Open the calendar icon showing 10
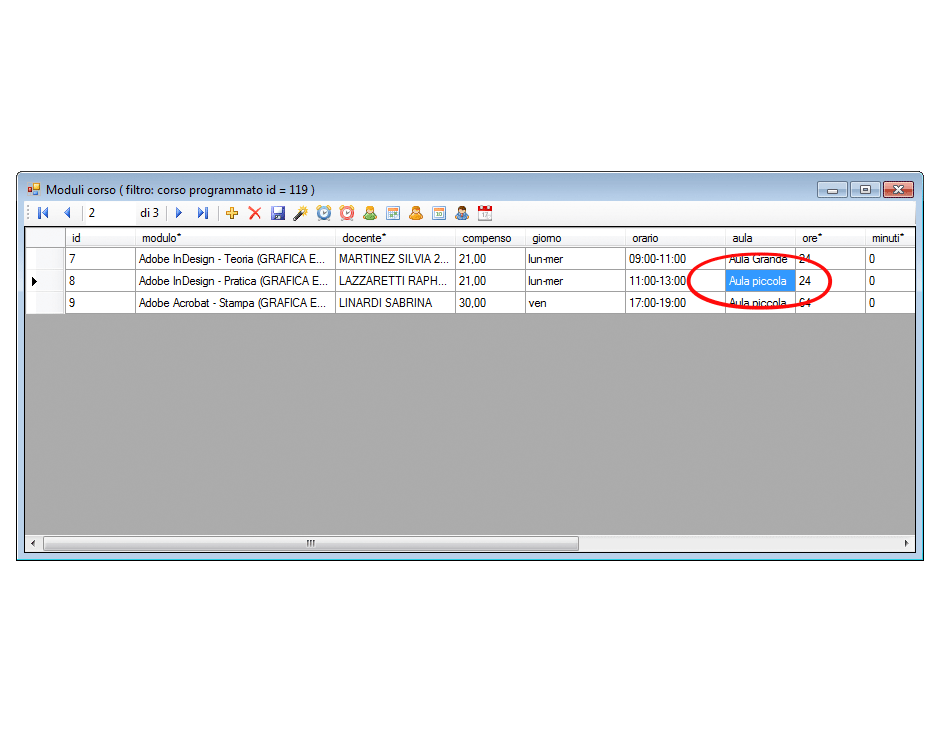Viewport: 940px width, 732px height. [x=439, y=213]
